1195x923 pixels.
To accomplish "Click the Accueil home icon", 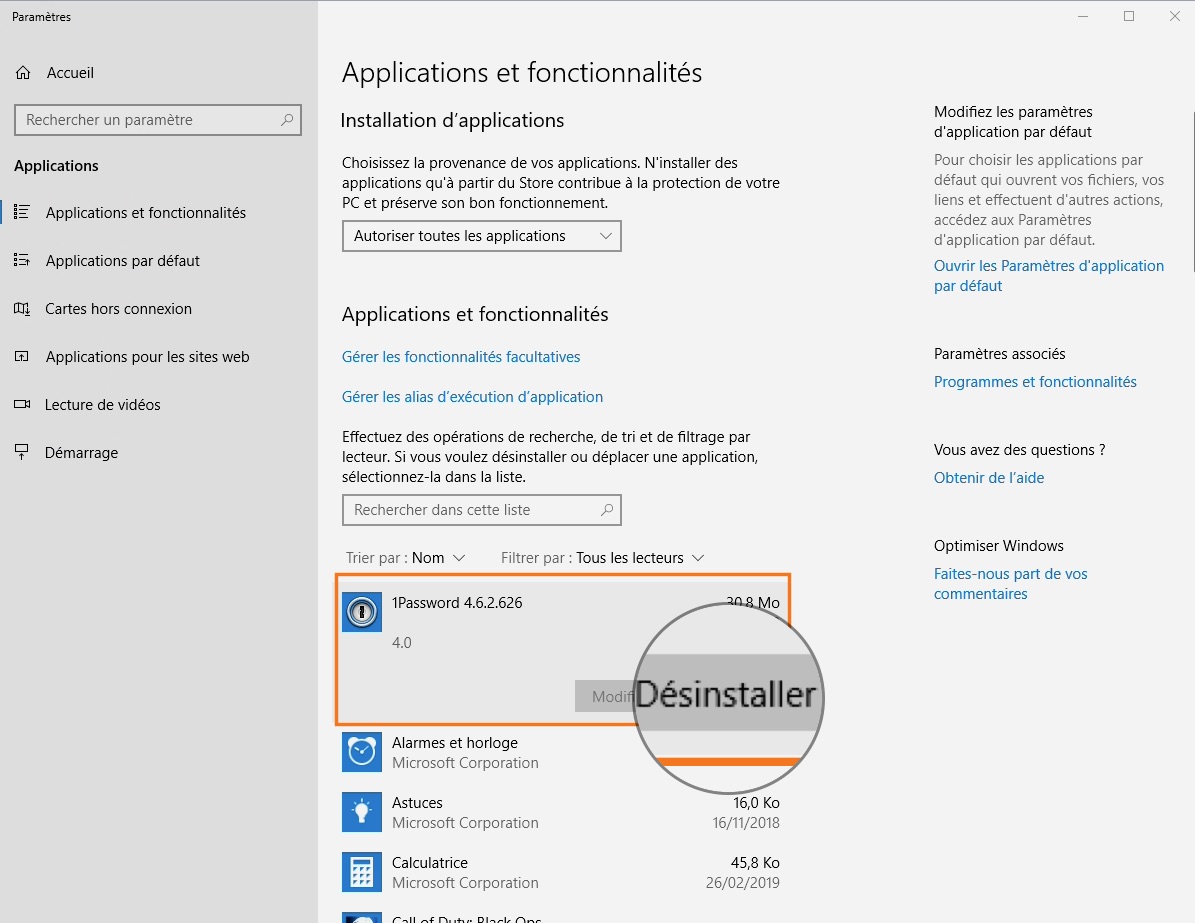I will pyautogui.click(x=23, y=73).
